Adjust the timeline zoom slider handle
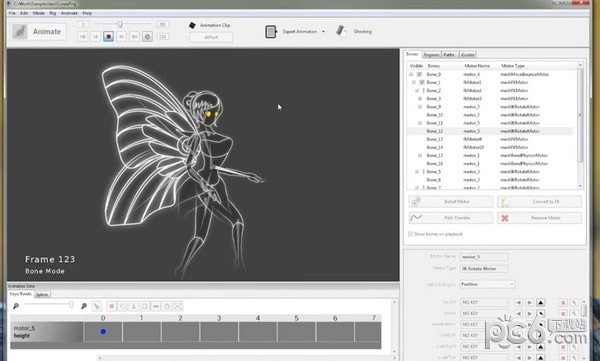The height and width of the screenshot is (361, 600). point(71,305)
